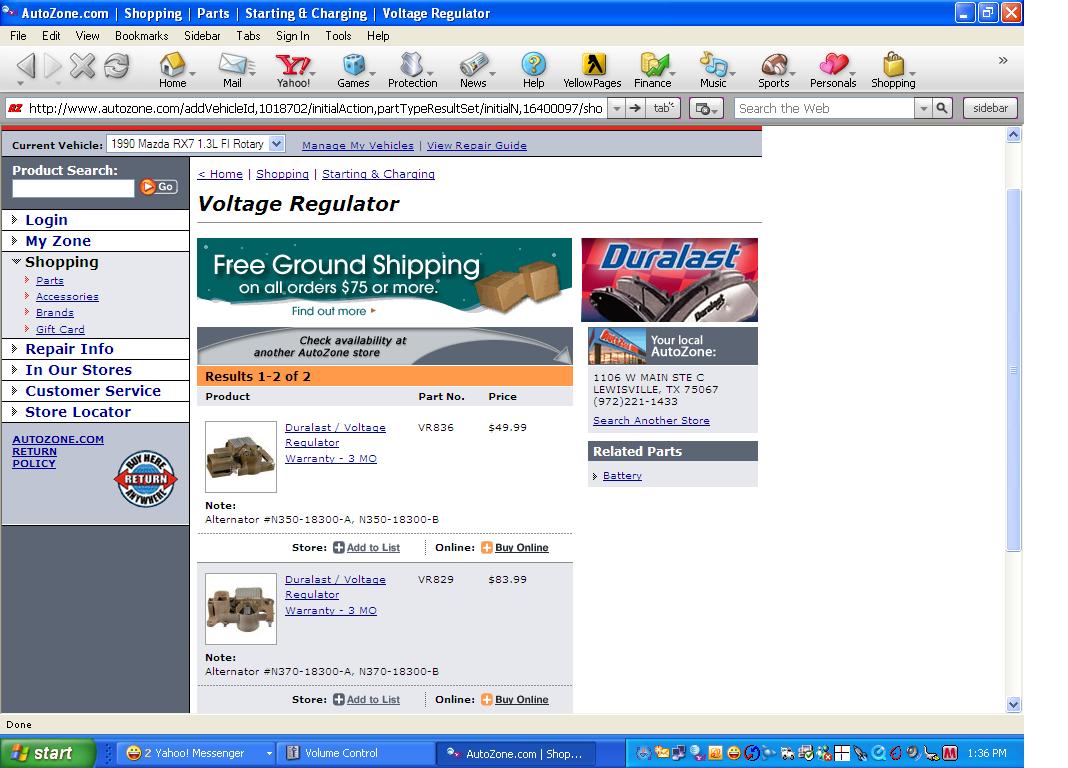Click the Windows Start button
The height and width of the screenshot is (768, 1068).
pos(46,753)
